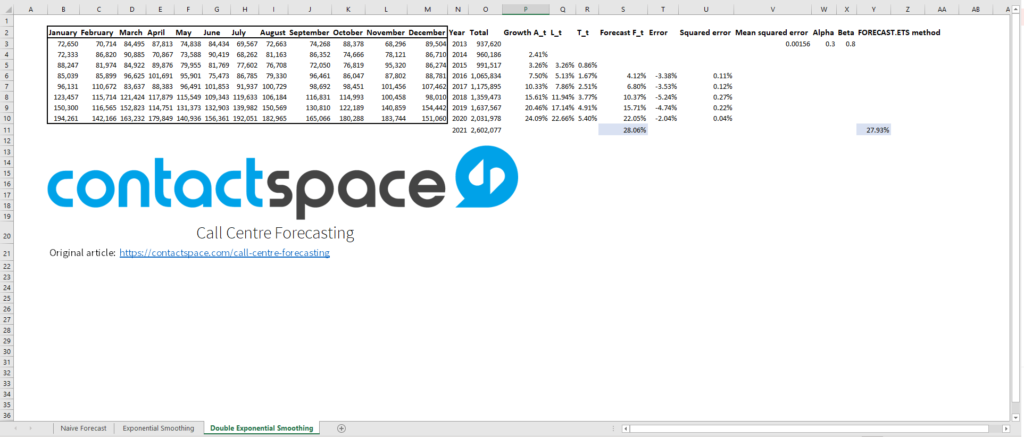Switch to the Naive Forecast sheet tab
The width and height of the screenshot is (1024, 437).
[83, 429]
